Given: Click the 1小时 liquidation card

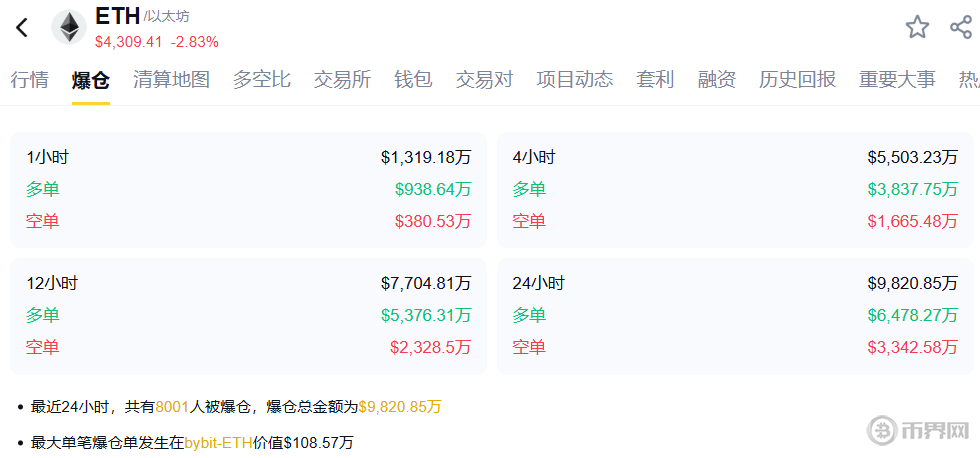Looking at the screenshot, I should (x=248, y=189).
